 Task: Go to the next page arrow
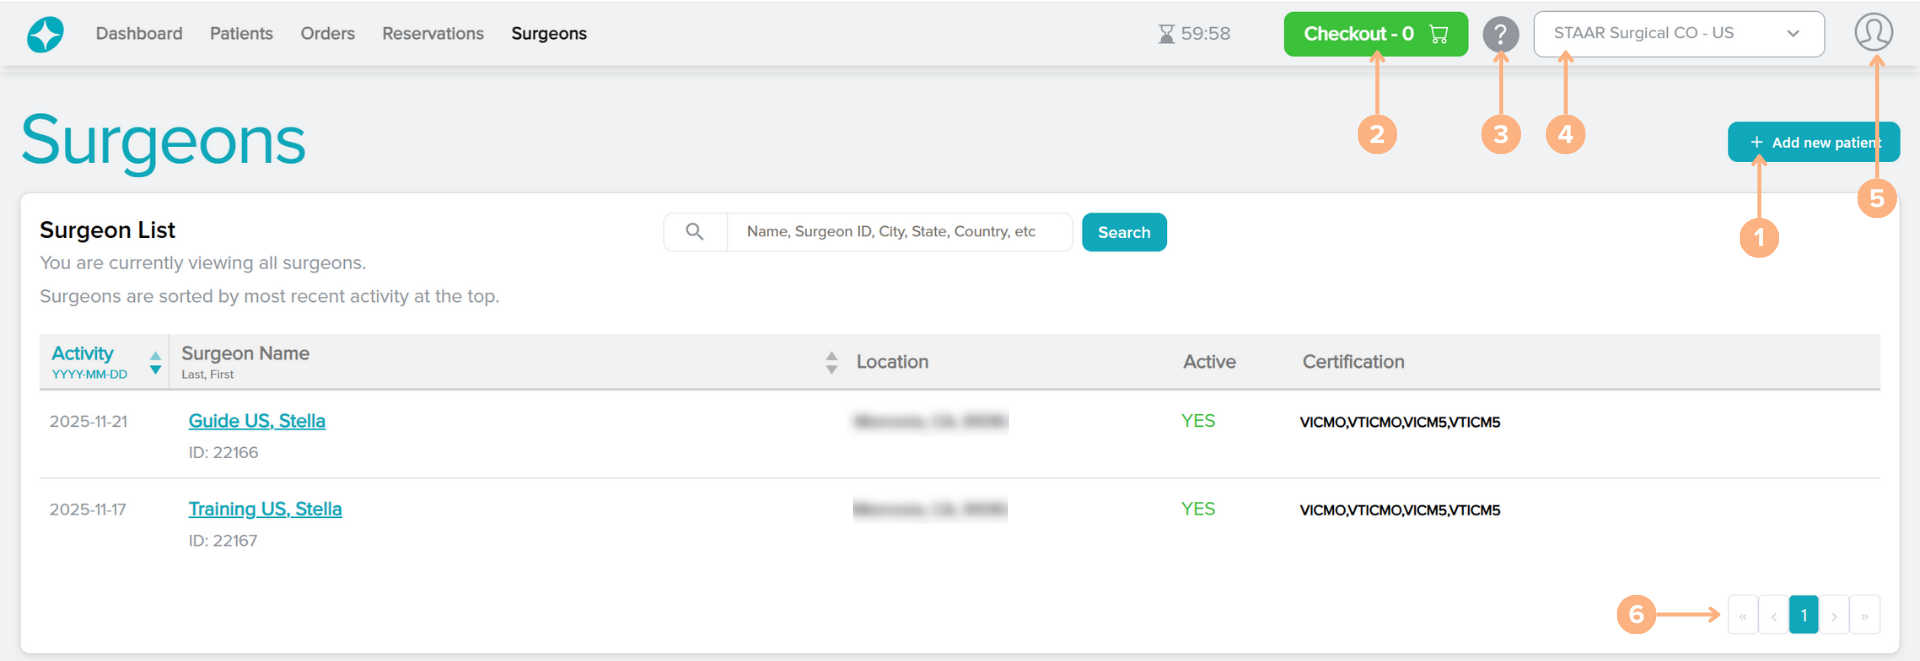1834,616
